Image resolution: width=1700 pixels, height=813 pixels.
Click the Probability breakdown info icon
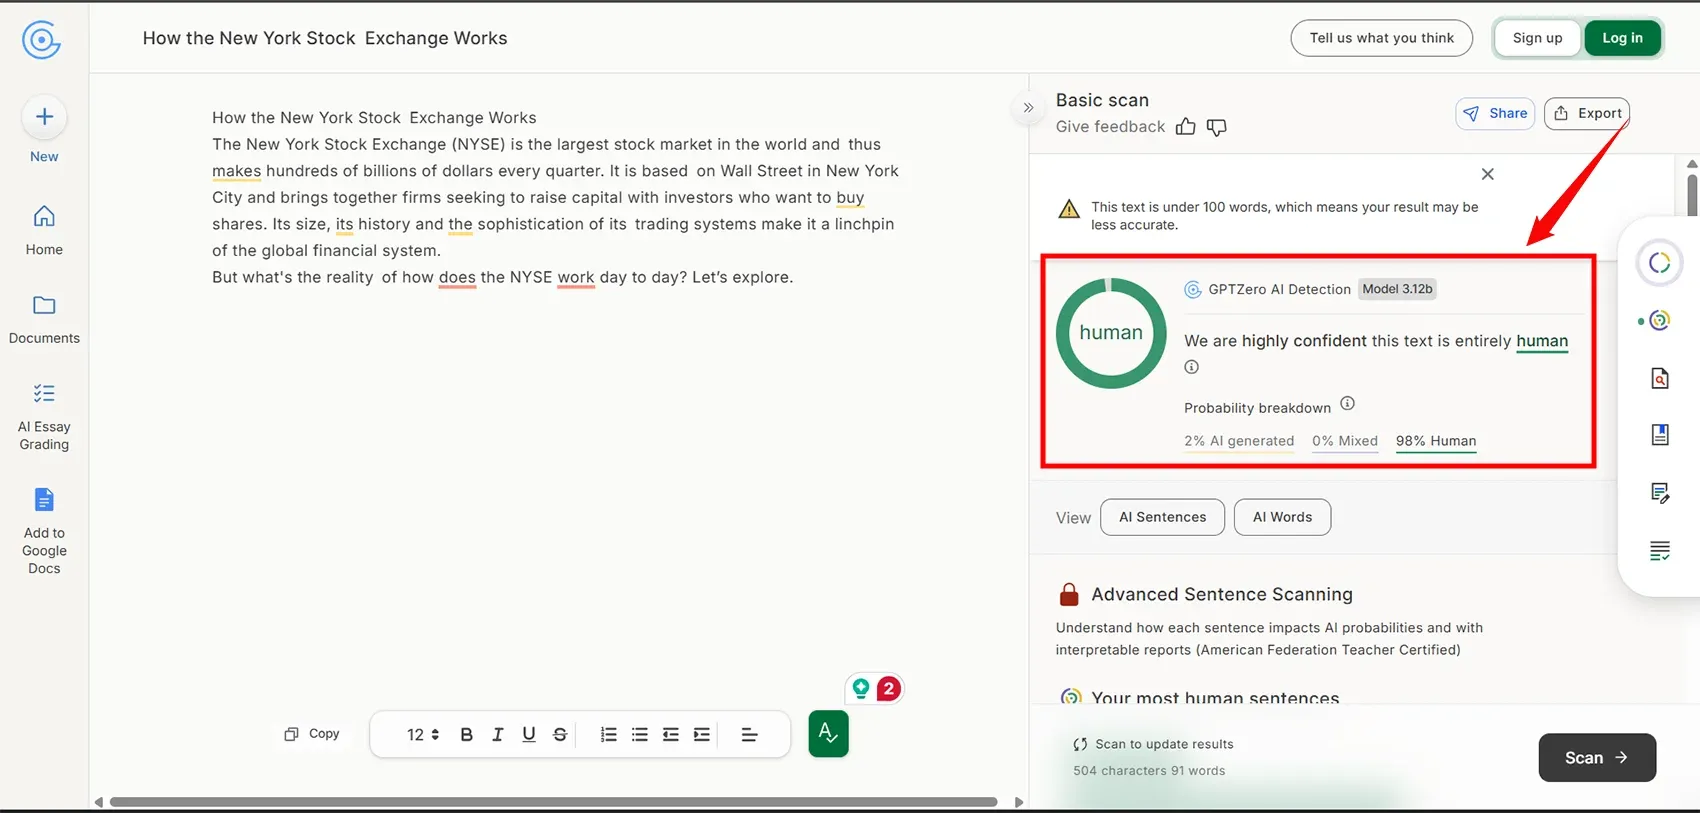tap(1347, 404)
